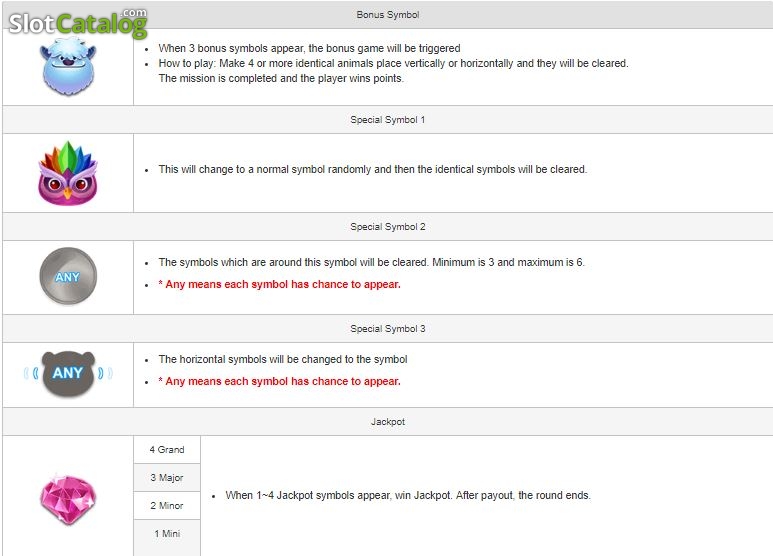Click the bear-shaped ANY symbol icon
Image resolution: width=773 pixels, height=556 pixels.
coord(68,373)
